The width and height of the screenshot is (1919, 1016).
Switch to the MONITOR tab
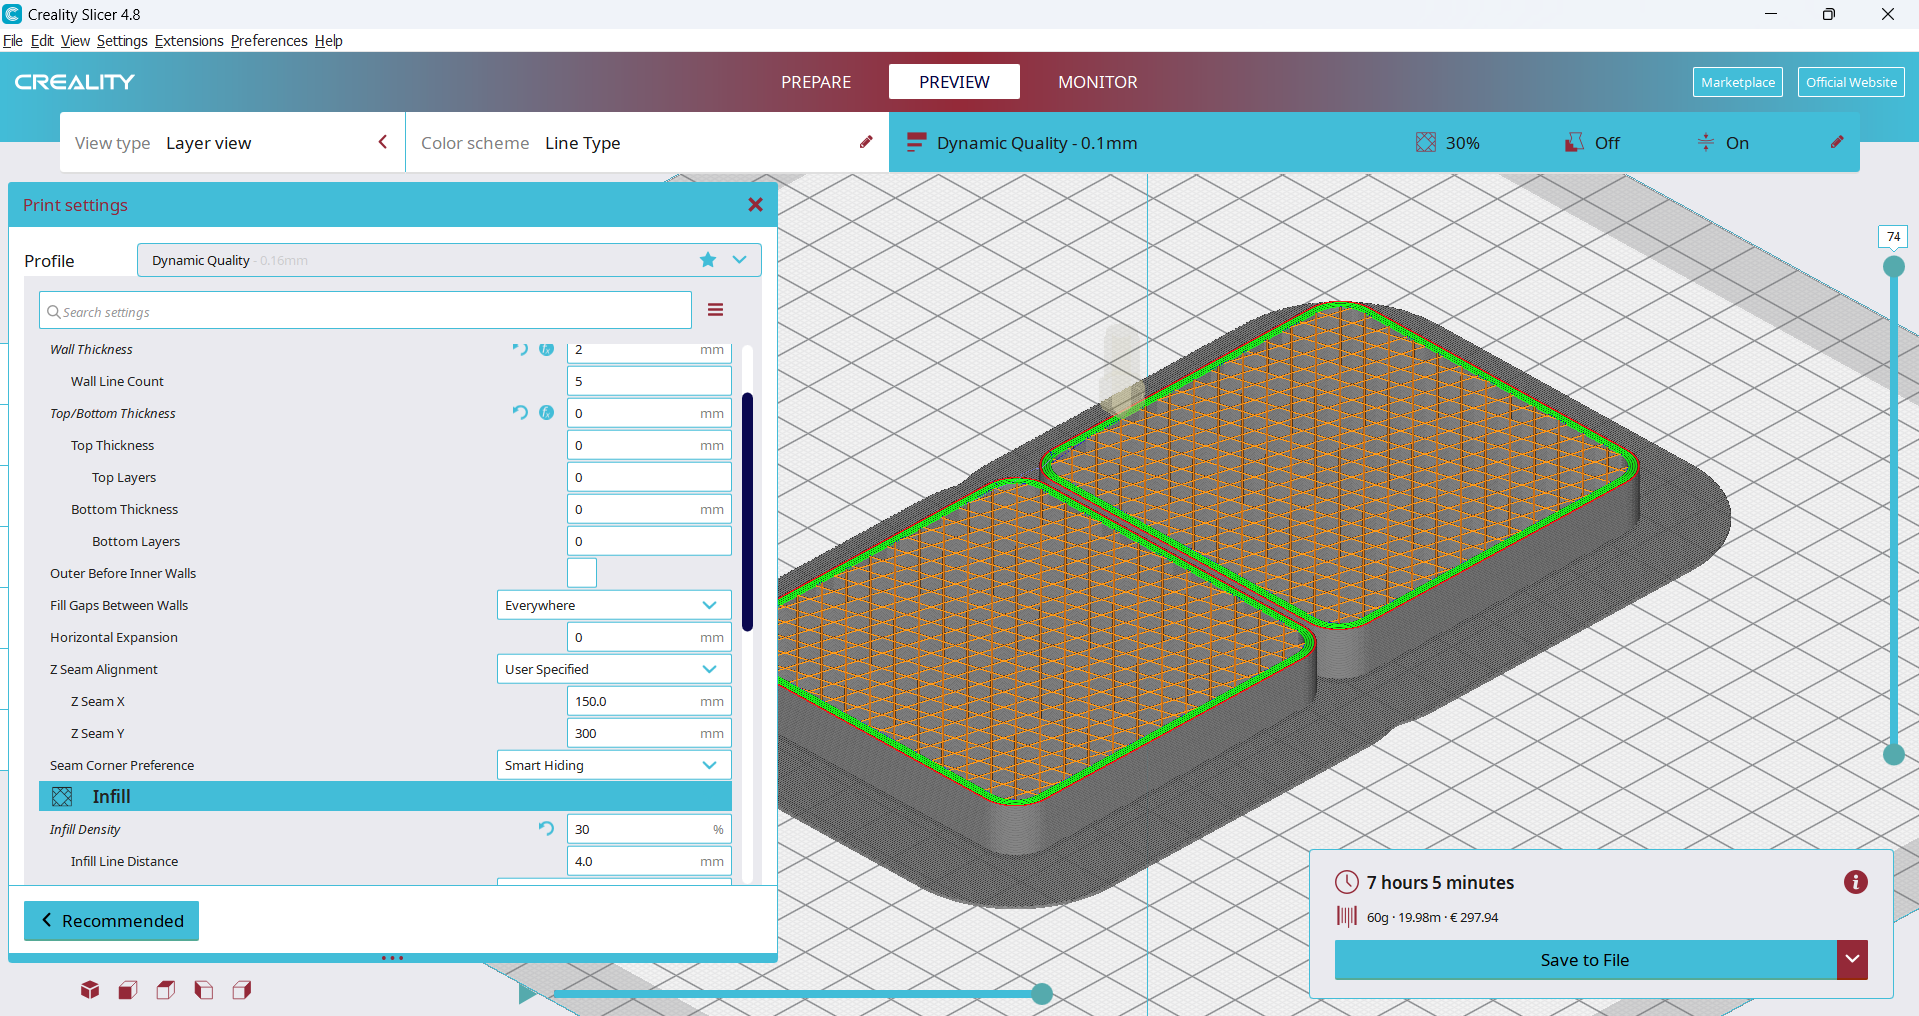point(1098,82)
